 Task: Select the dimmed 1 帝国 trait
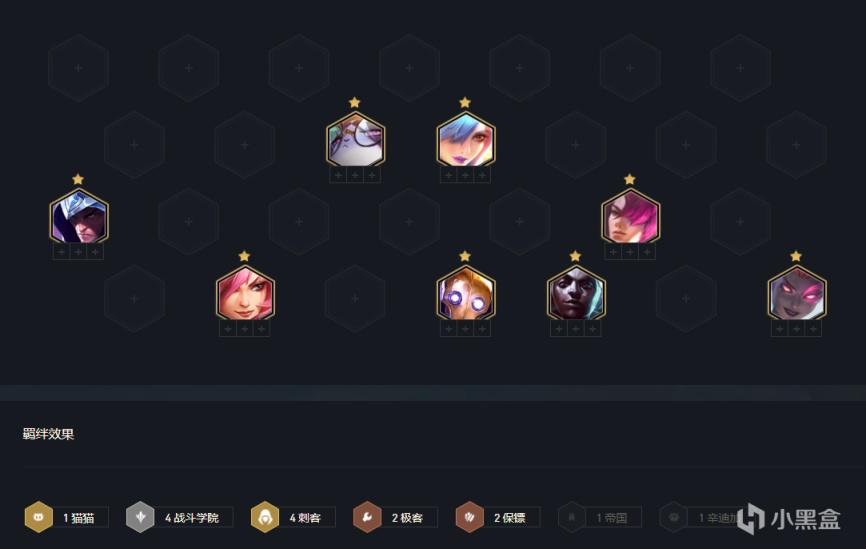coord(600,517)
